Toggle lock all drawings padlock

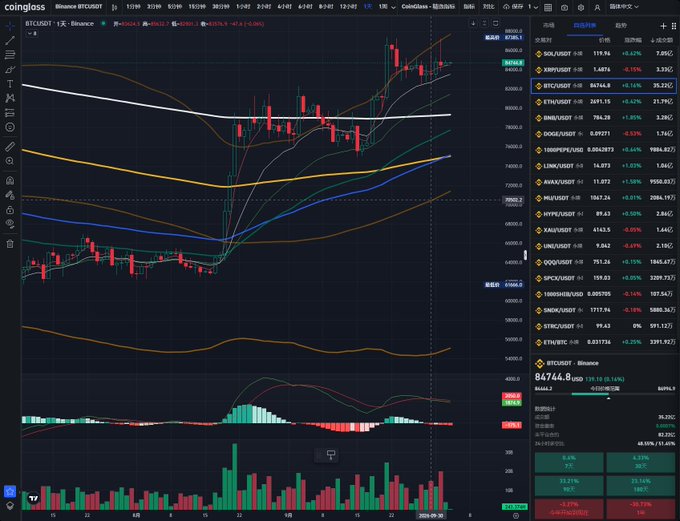[x=10, y=210]
